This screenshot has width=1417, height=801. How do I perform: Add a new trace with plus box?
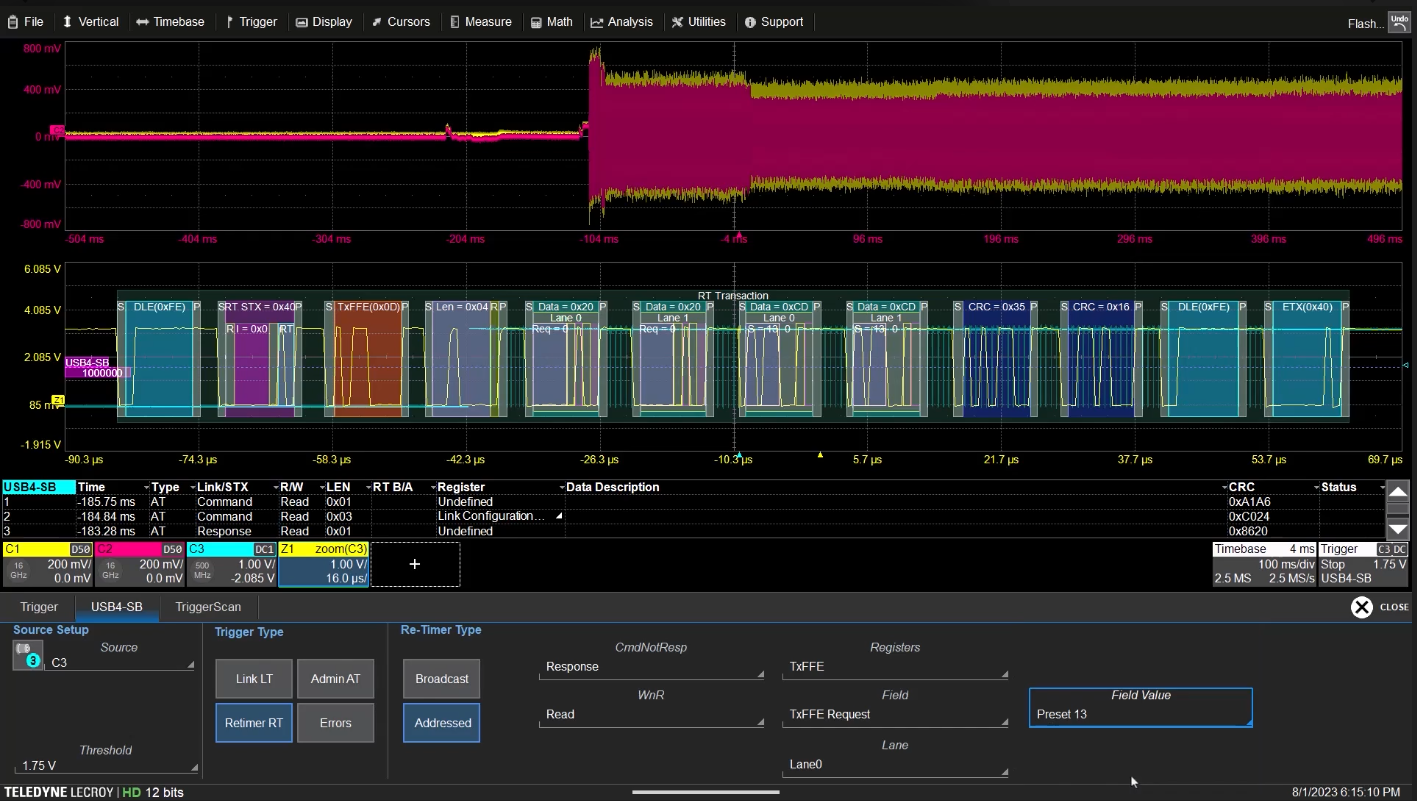[x=415, y=564]
